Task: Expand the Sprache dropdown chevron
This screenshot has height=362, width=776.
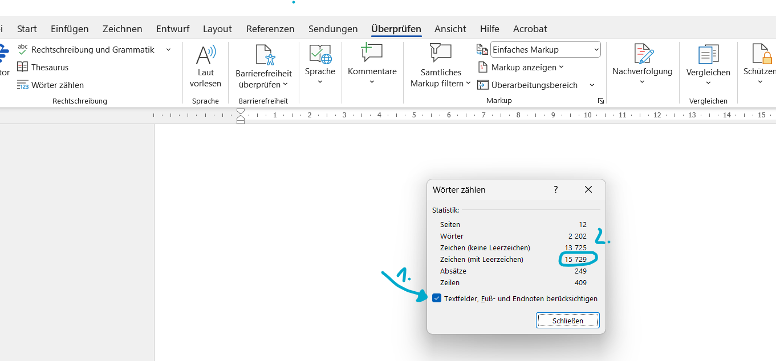Action: (320, 82)
